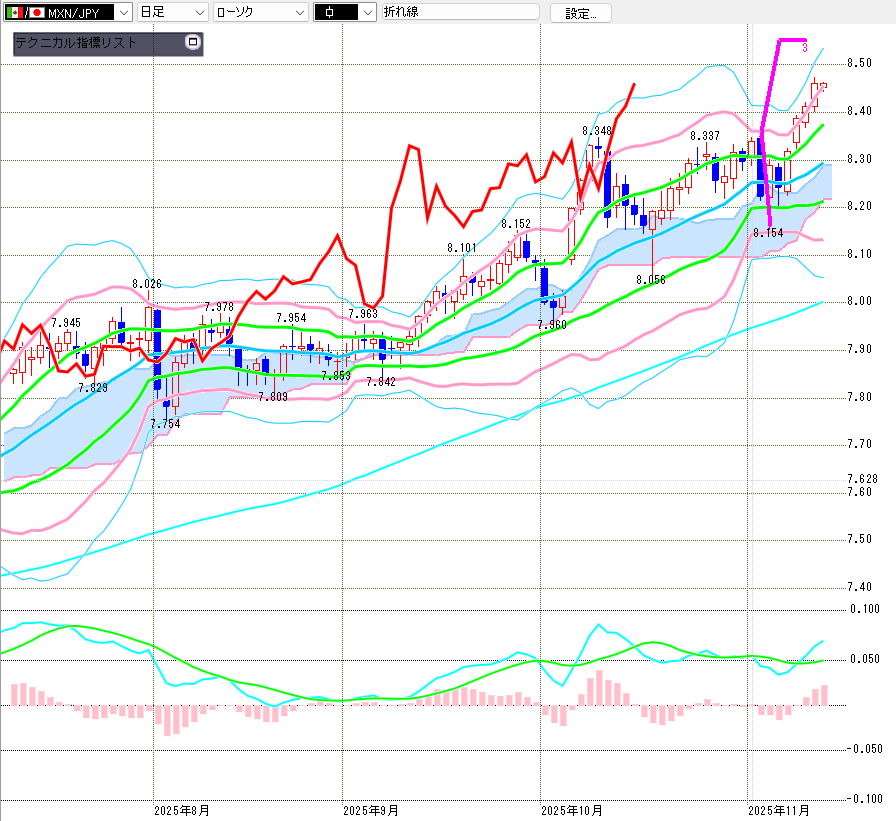Click the 8.056 low price label
Viewport: 896px width, 821px height.
650,280
